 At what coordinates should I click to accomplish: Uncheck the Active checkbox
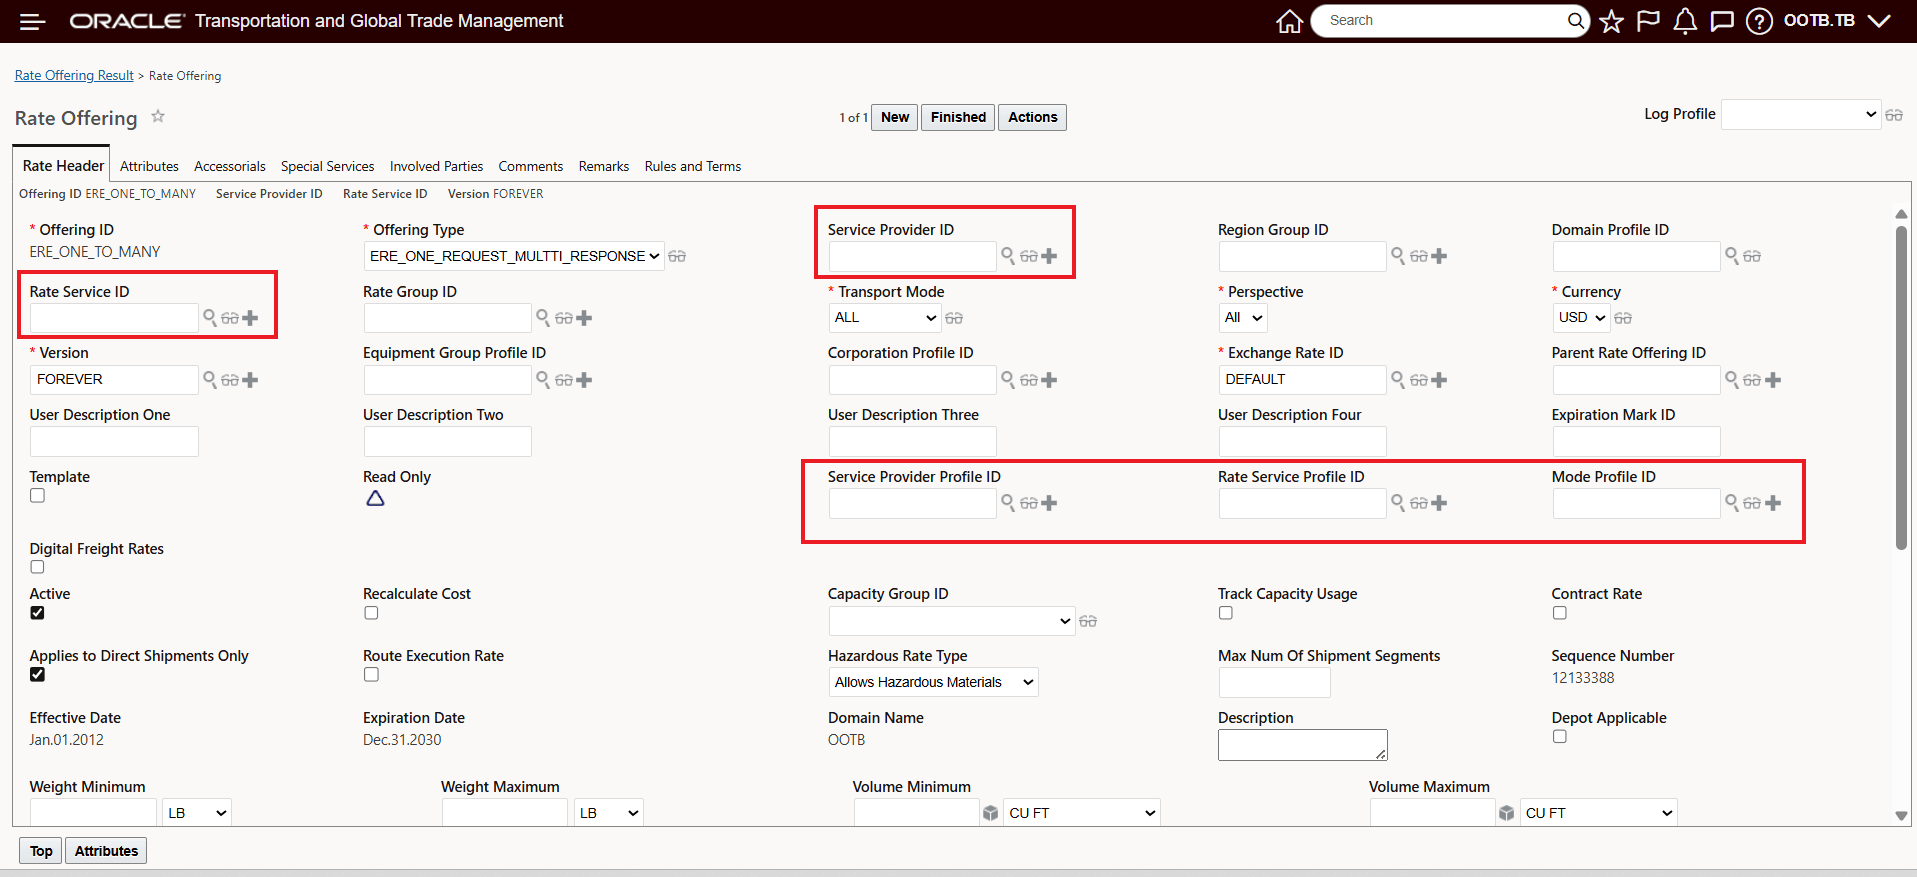pyautogui.click(x=37, y=613)
